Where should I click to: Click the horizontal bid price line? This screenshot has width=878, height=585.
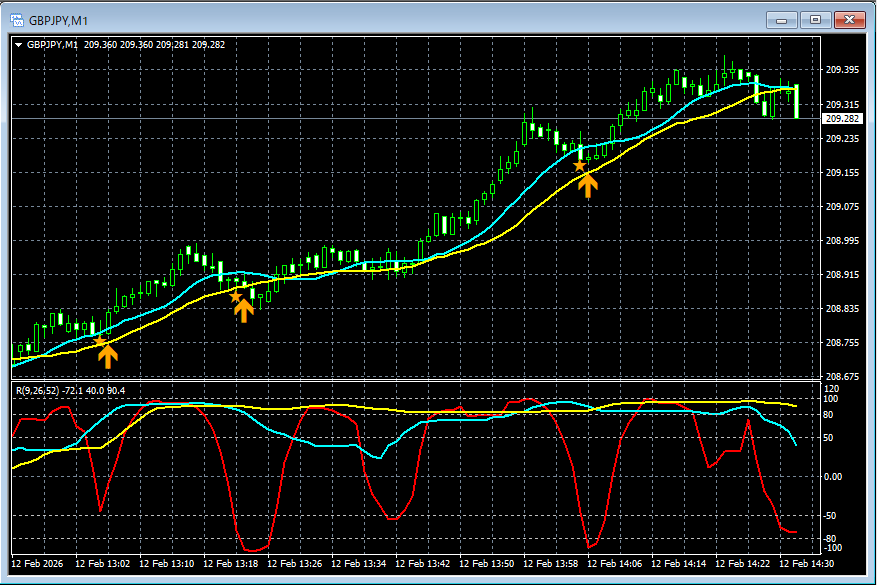click(x=415, y=119)
